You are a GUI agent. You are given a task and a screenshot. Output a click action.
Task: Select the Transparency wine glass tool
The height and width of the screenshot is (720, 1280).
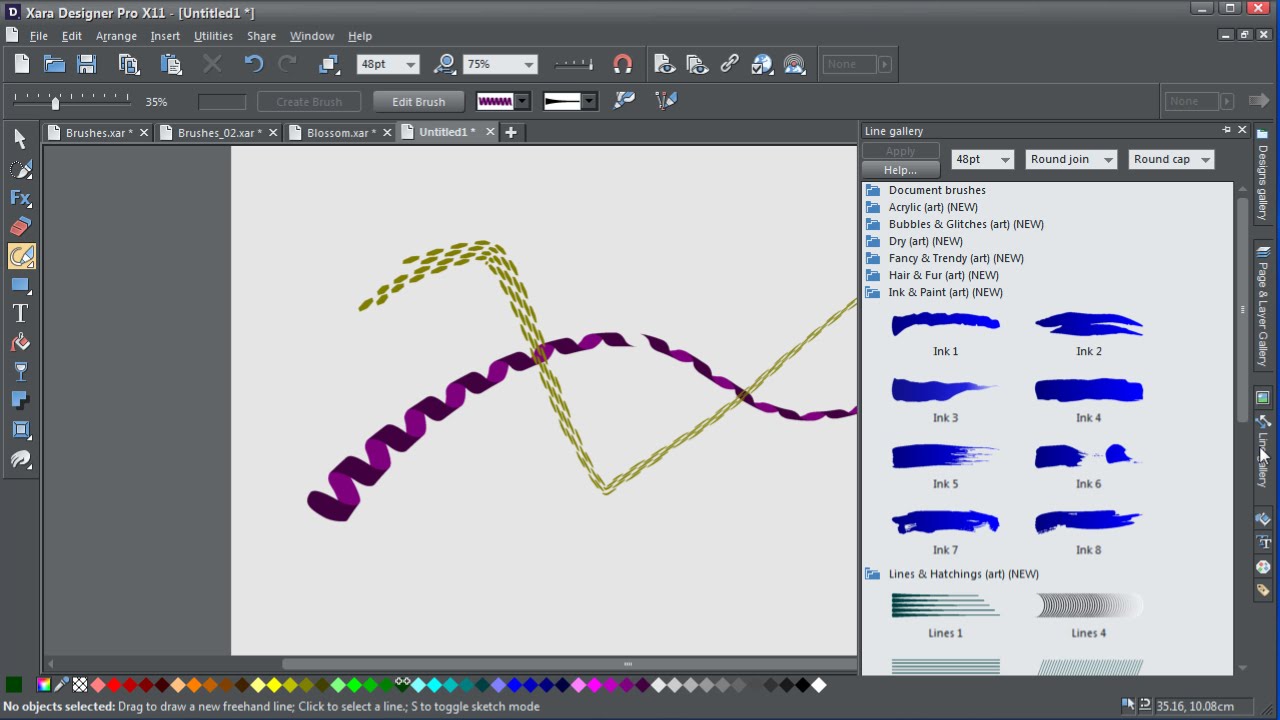20,372
